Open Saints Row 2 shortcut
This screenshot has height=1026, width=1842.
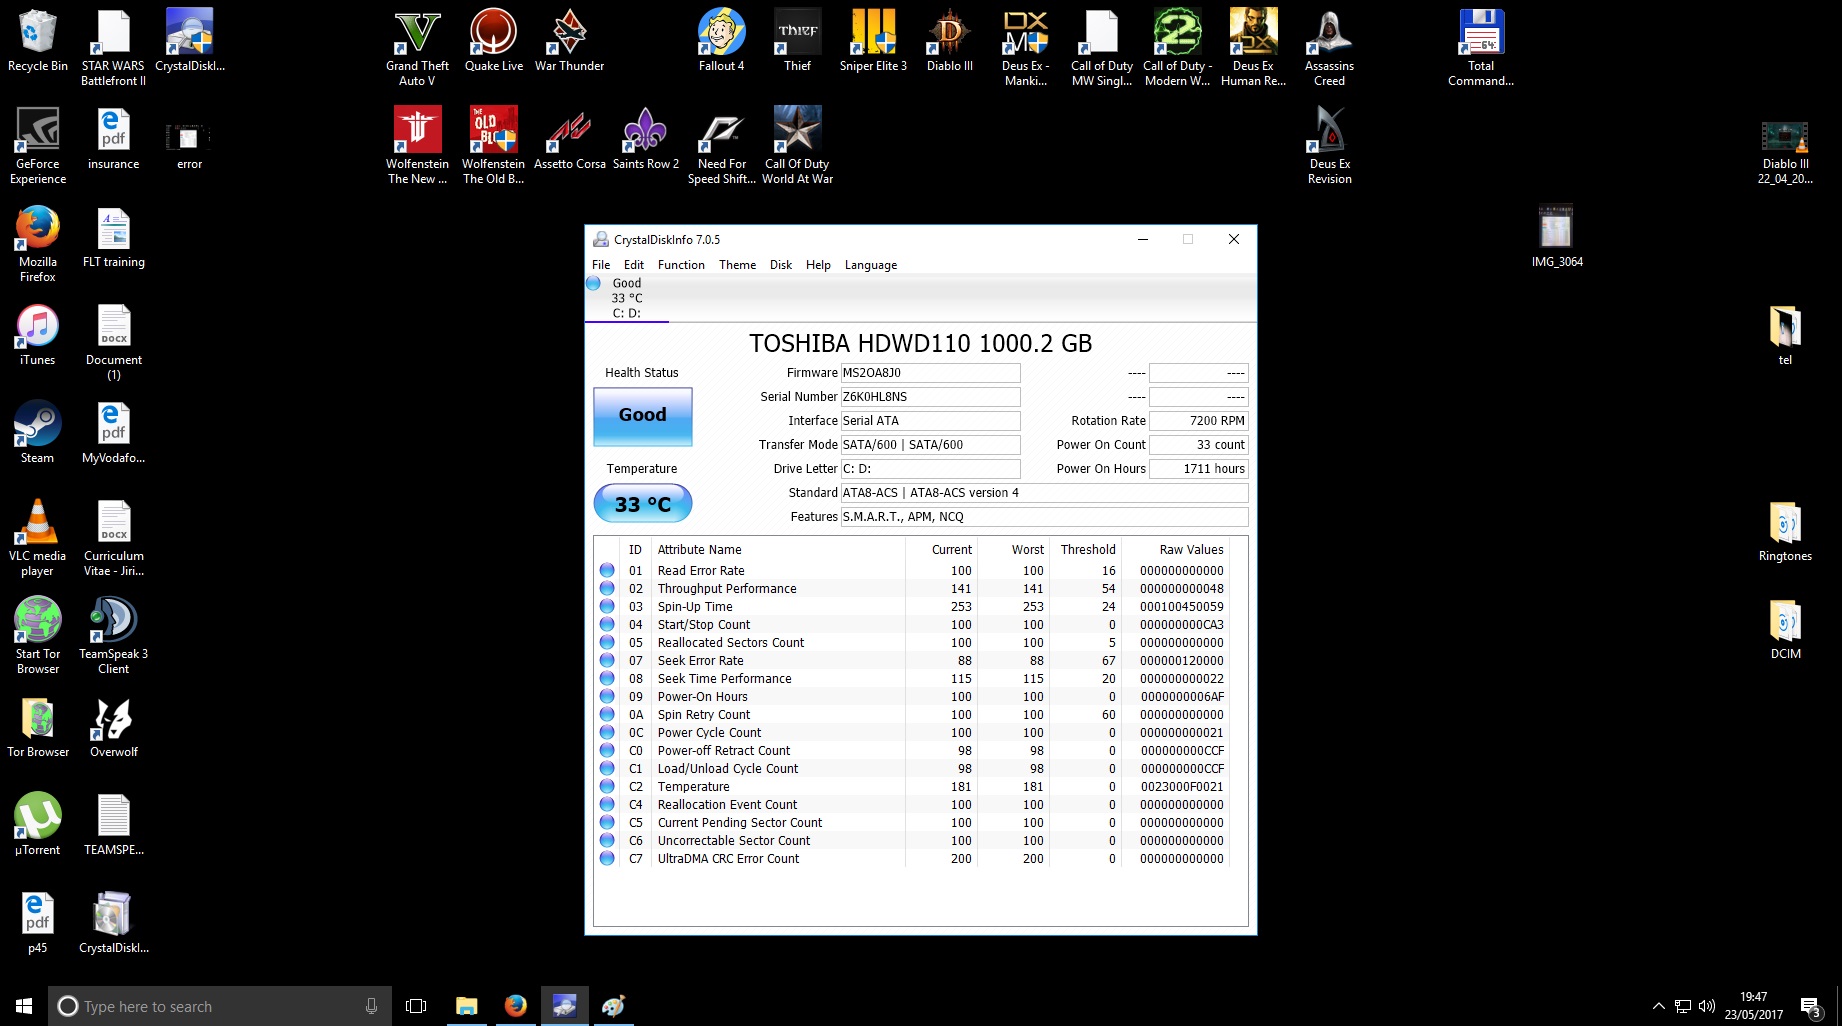(x=645, y=139)
